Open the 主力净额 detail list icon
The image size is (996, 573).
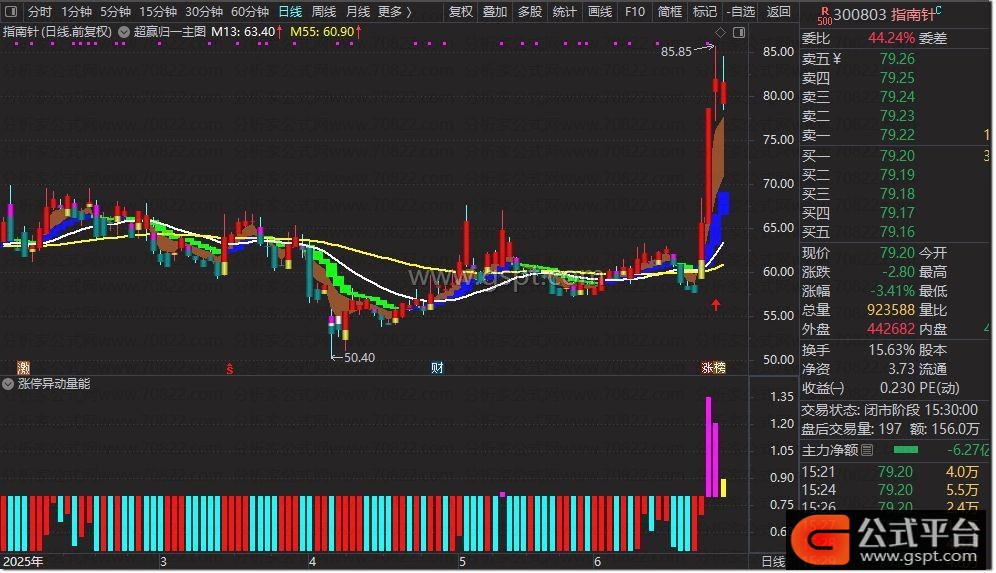tap(867, 450)
